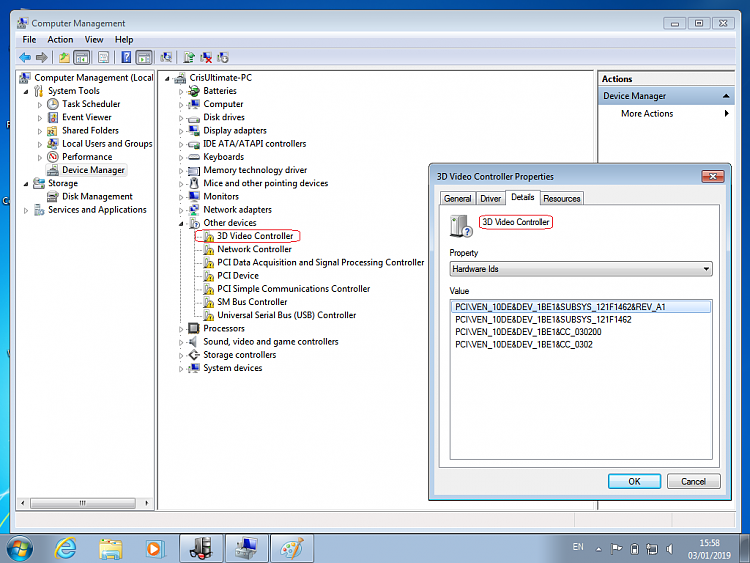
Task: Select Universal Serial Bus (USB) Controller device
Action: [287, 315]
